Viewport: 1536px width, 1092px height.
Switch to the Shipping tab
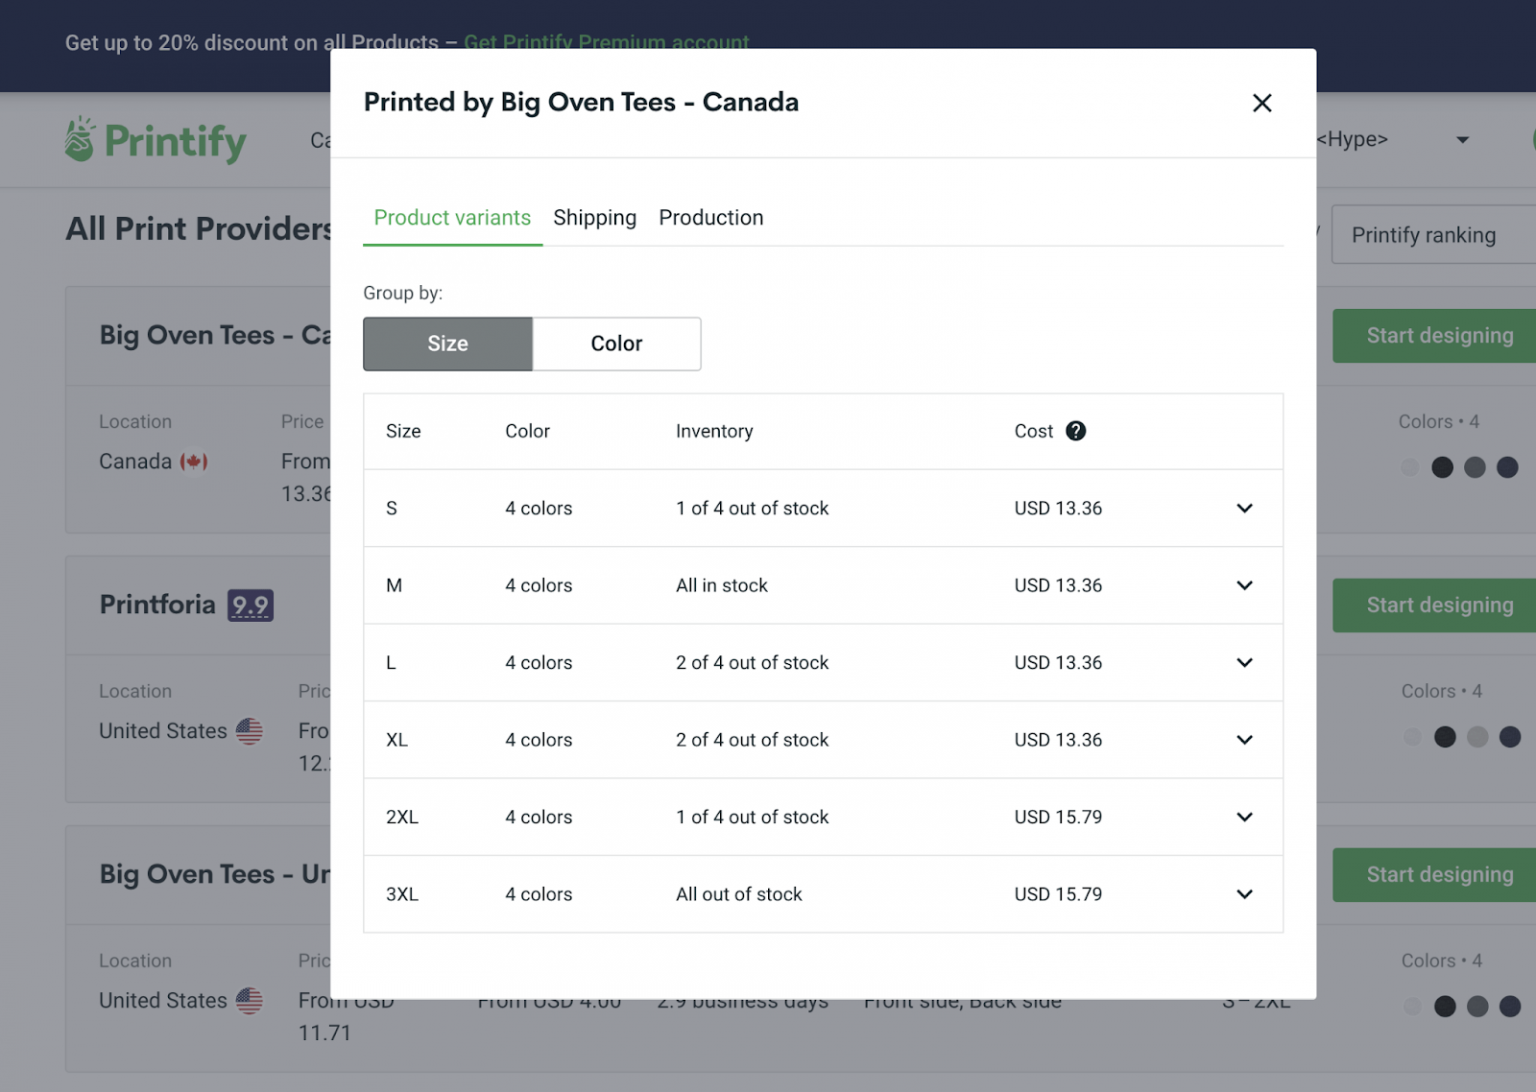coord(595,217)
